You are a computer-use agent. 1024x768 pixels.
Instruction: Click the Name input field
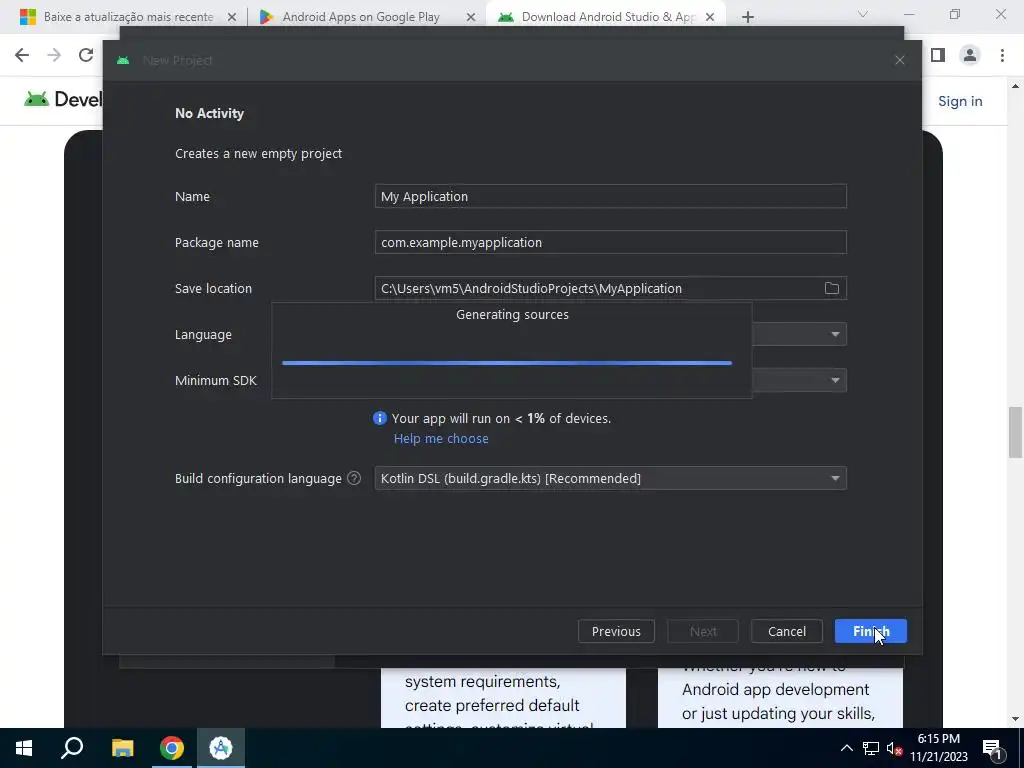pos(611,196)
